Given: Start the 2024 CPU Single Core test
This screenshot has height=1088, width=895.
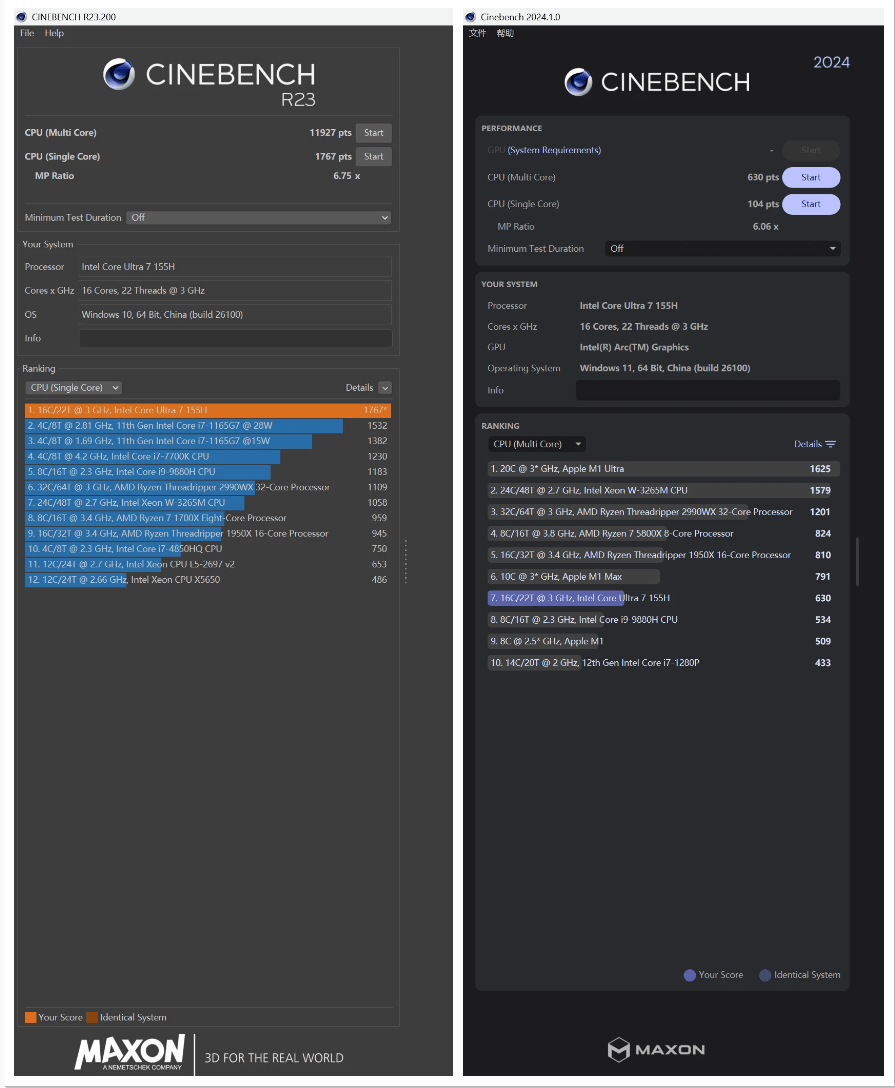Looking at the screenshot, I should (x=810, y=204).
